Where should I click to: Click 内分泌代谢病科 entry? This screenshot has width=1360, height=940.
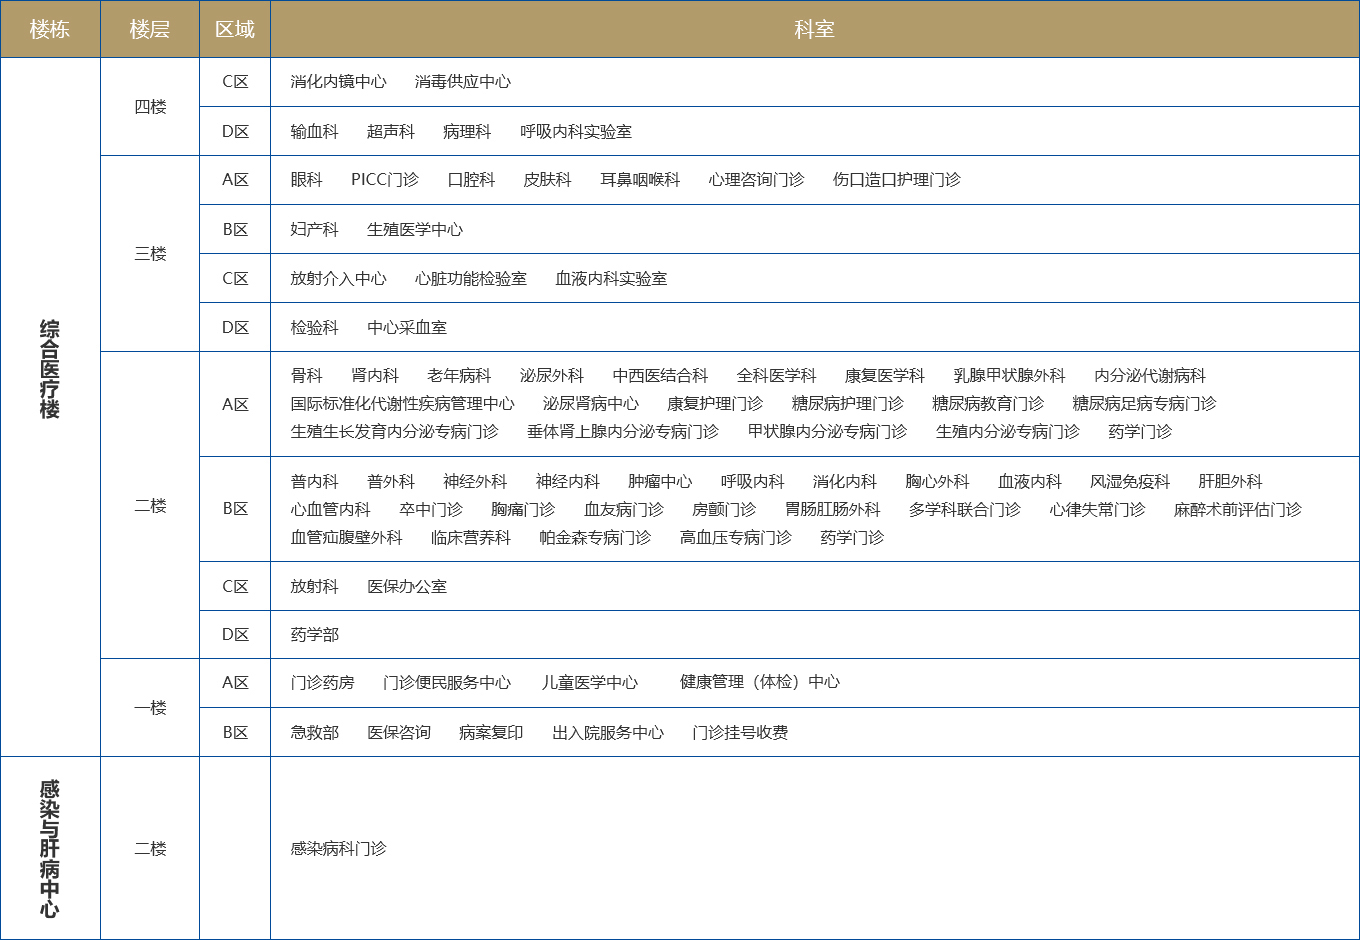pos(1150,376)
